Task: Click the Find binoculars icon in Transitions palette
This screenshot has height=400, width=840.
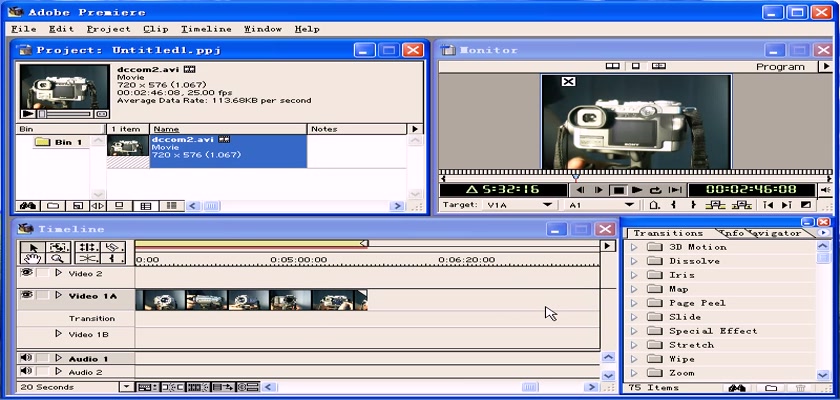Action: click(x=737, y=388)
